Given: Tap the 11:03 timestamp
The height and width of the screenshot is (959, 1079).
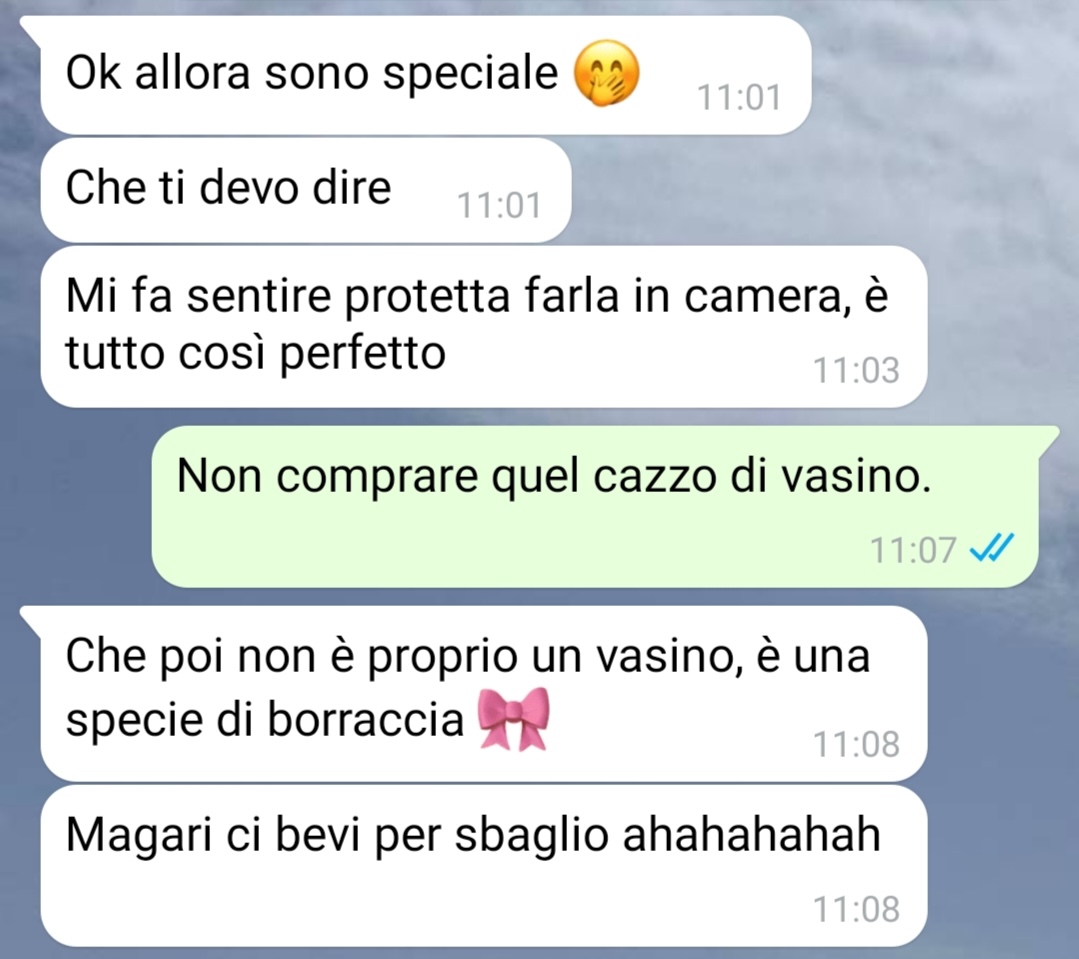Looking at the screenshot, I should pos(856,370).
